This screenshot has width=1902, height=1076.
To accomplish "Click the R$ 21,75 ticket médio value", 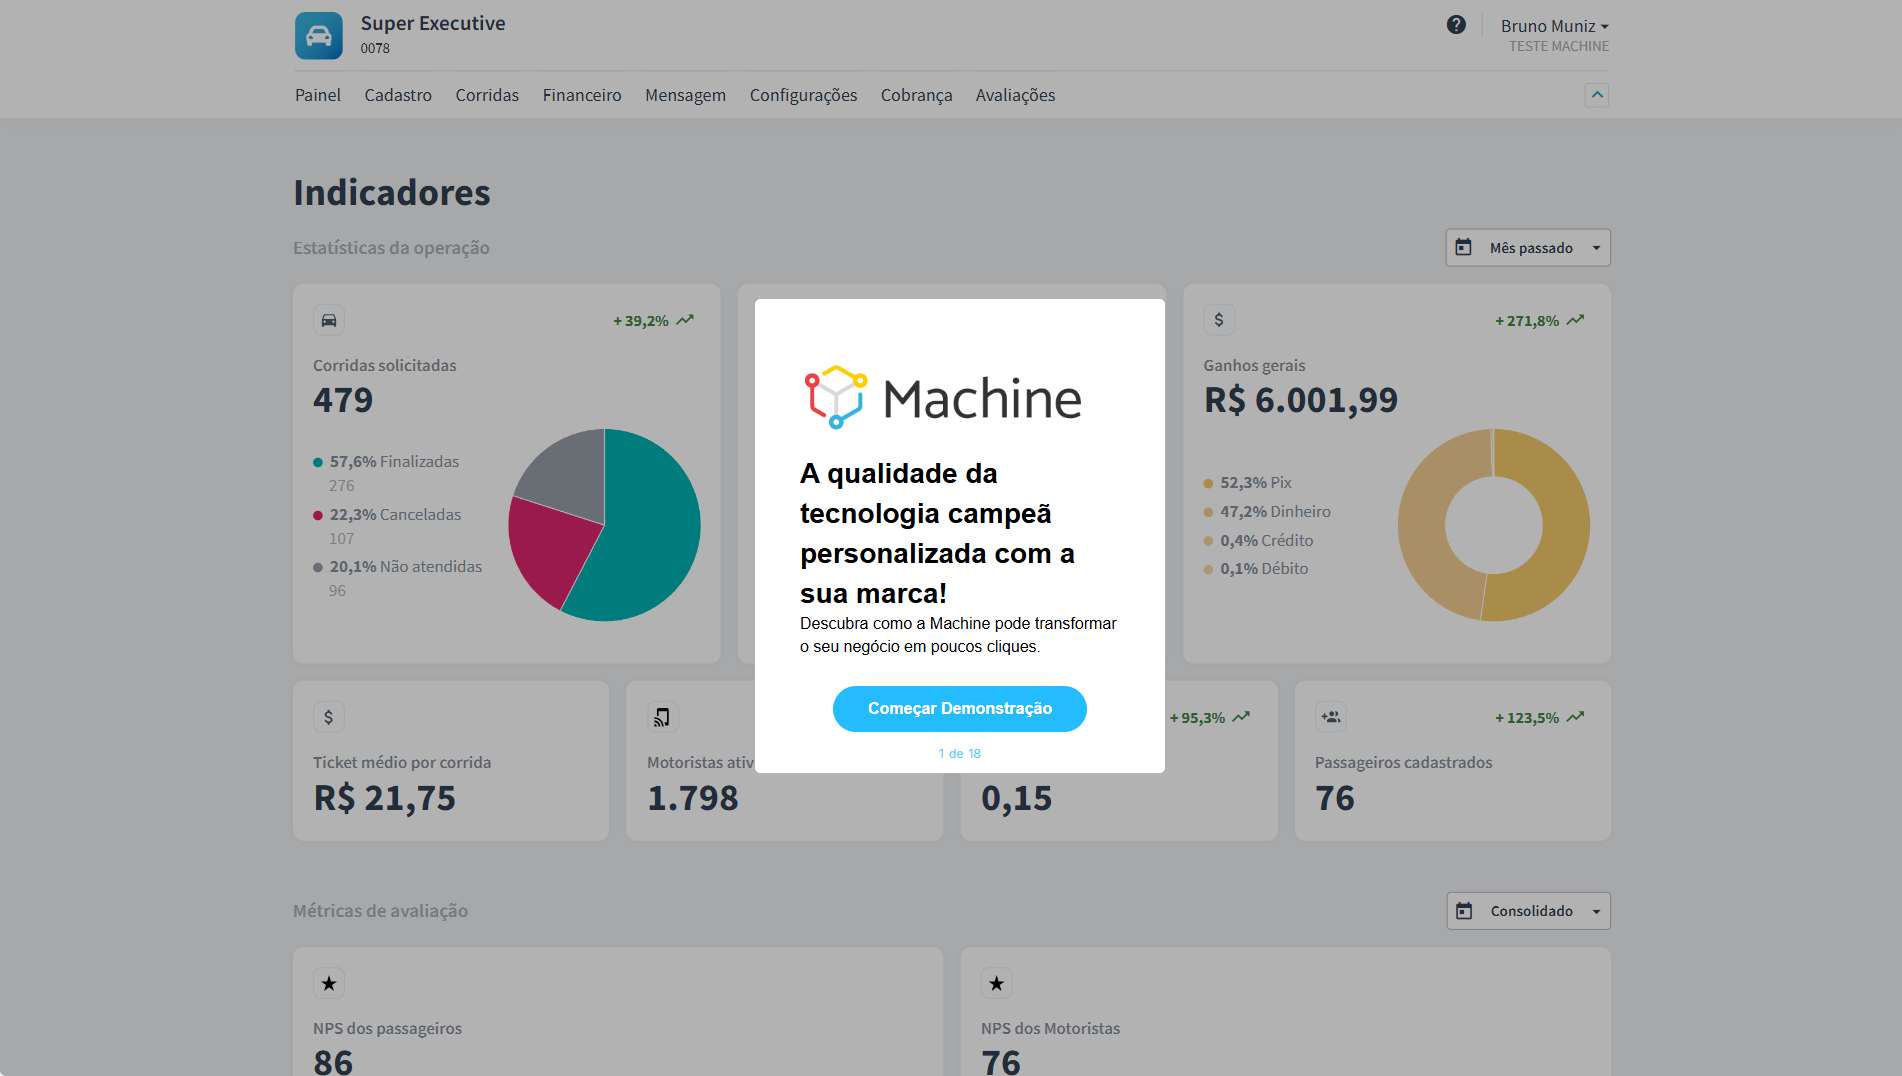I will click(x=385, y=798).
